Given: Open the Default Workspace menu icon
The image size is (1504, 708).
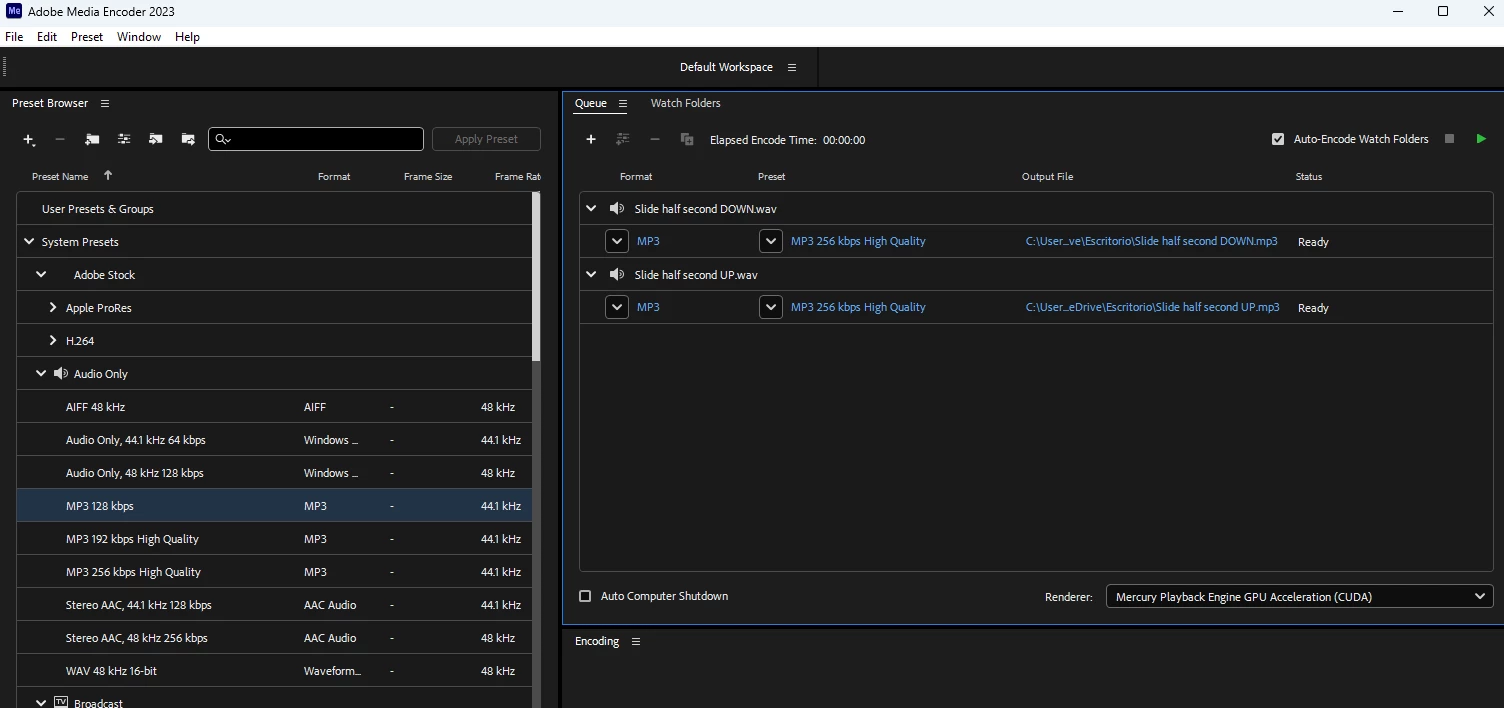Looking at the screenshot, I should (x=792, y=67).
